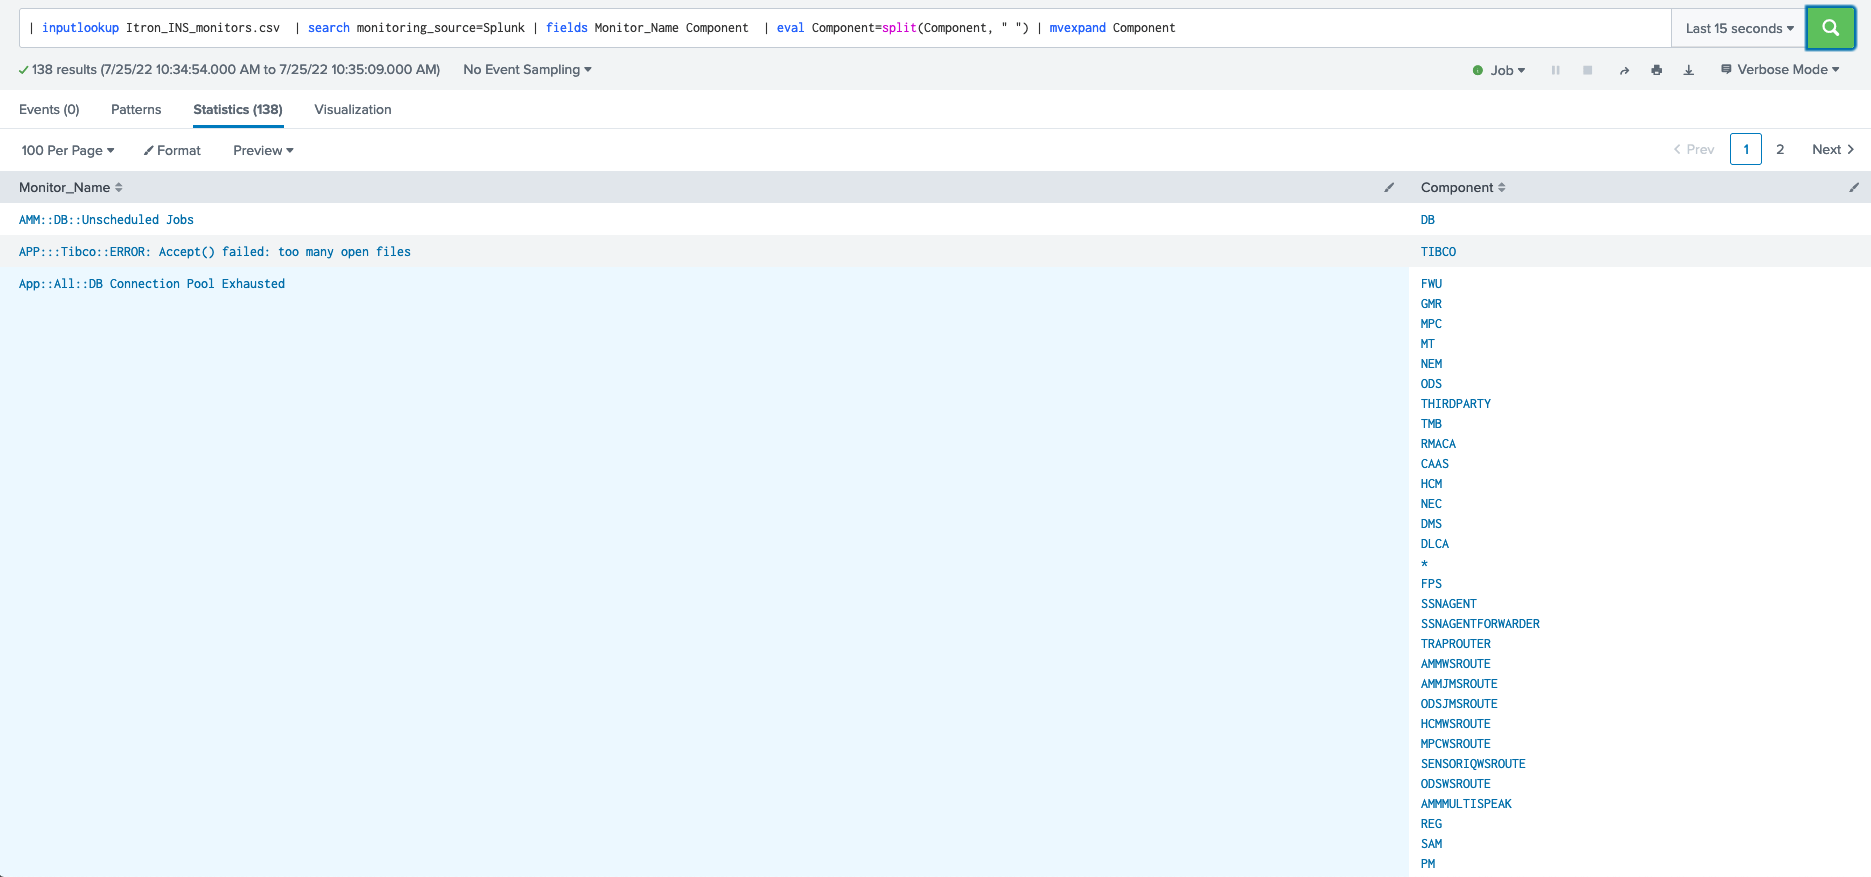Switch to the Patterns tab
Viewport: 1871px width, 877px height.
pos(136,109)
